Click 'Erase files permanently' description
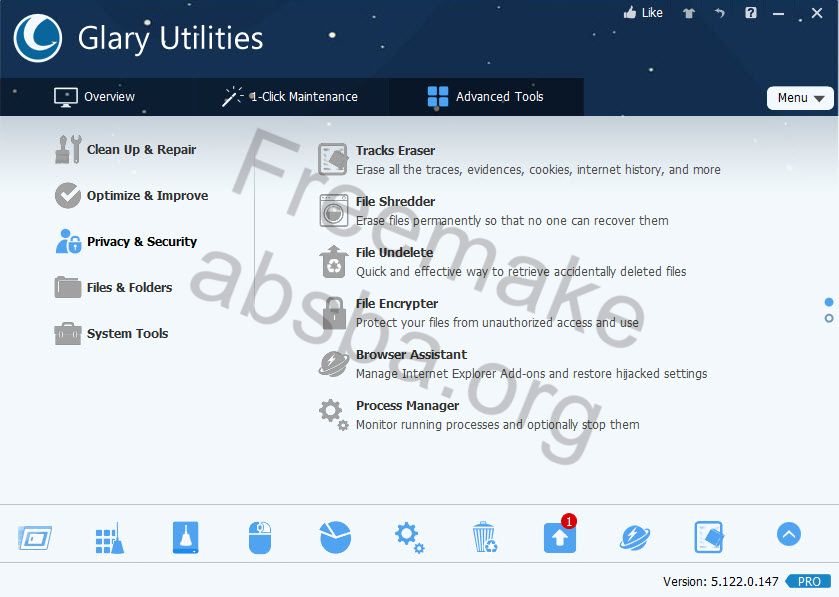Viewport: 839px width, 597px height. point(512,220)
